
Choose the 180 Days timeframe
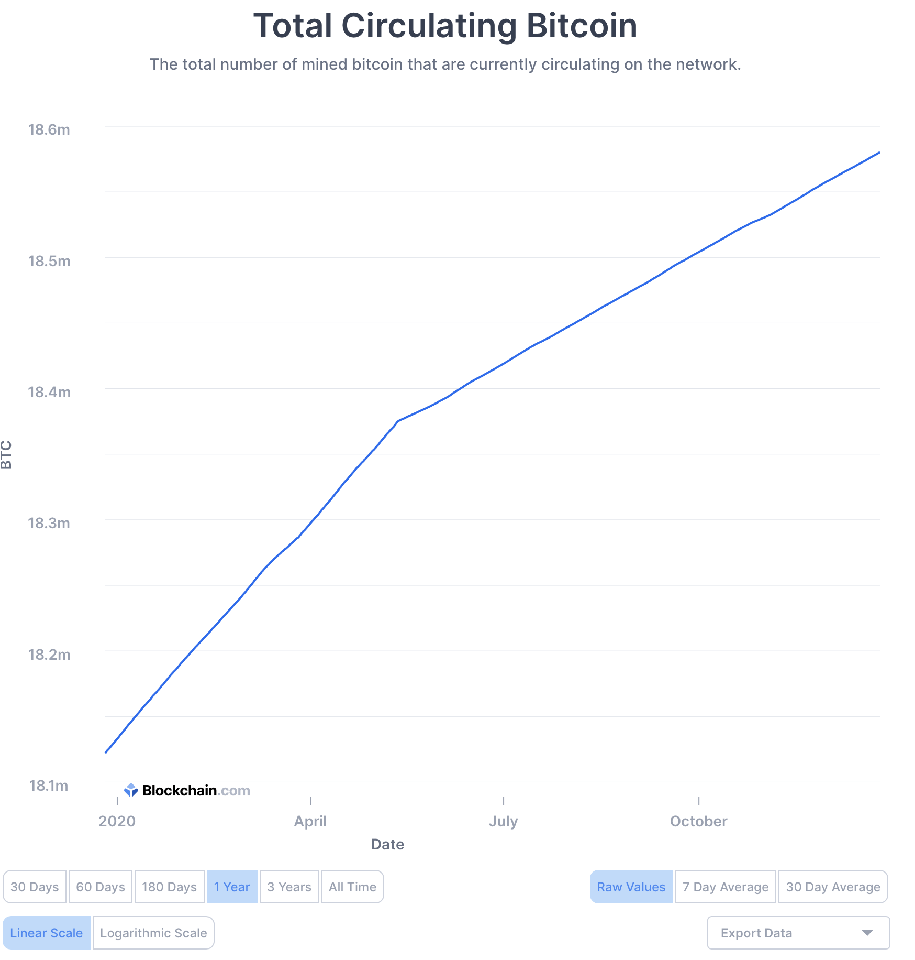click(169, 887)
